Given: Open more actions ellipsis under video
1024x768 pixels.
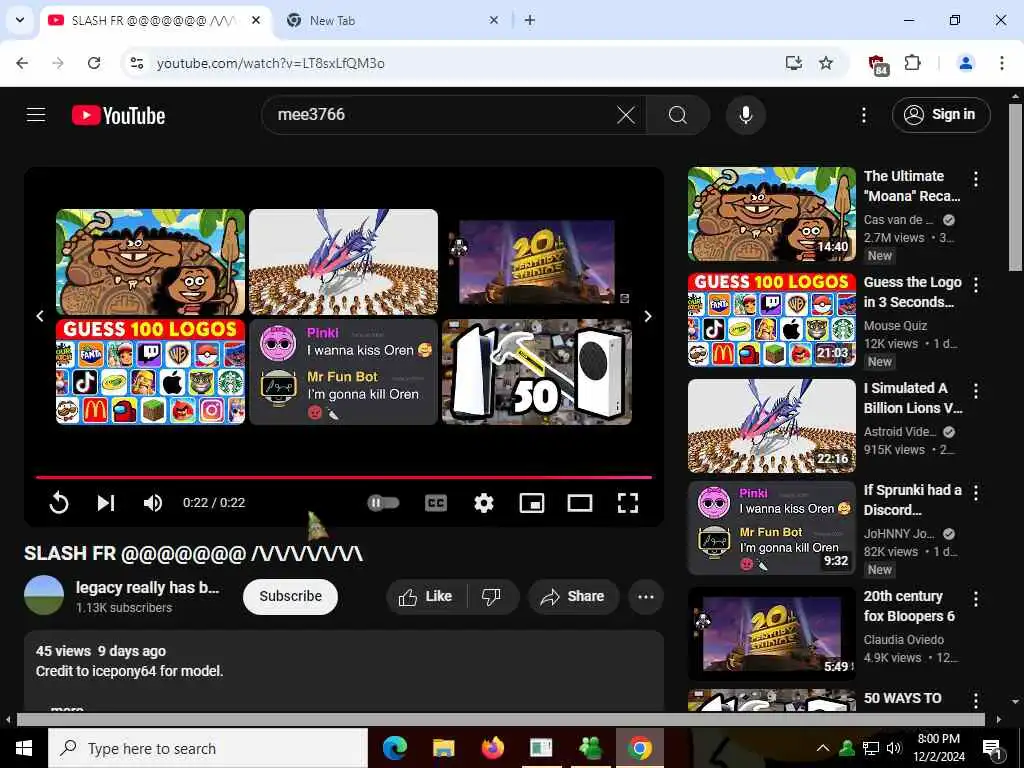Looking at the screenshot, I should click(x=646, y=596).
